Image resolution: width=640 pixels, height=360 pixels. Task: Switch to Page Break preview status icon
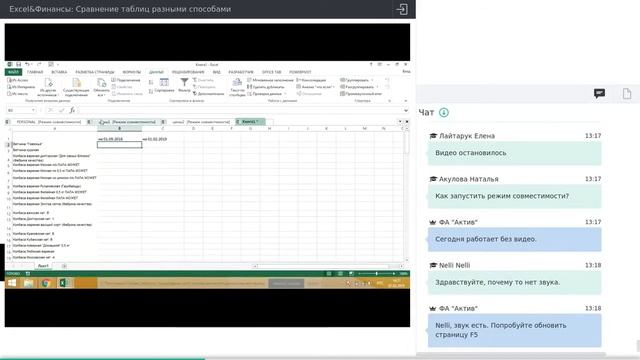(x=351, y=273)
